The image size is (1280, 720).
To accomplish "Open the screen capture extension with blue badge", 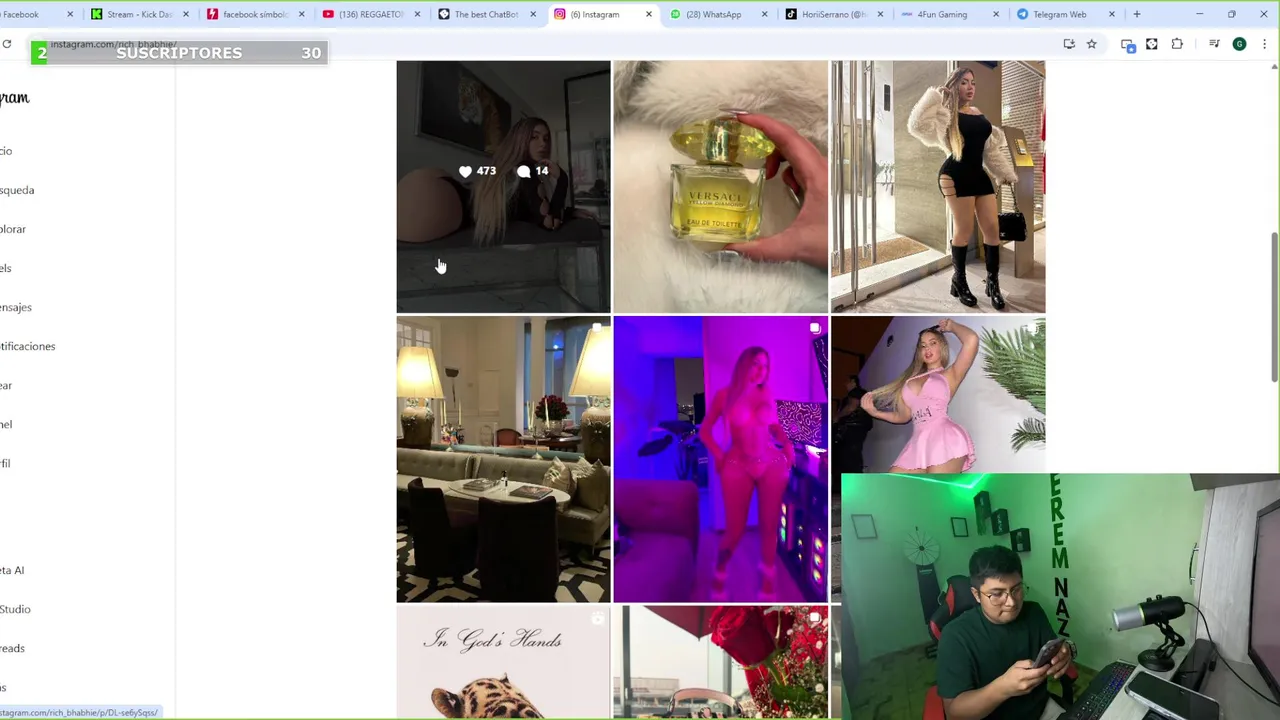I will point(1128,44).
